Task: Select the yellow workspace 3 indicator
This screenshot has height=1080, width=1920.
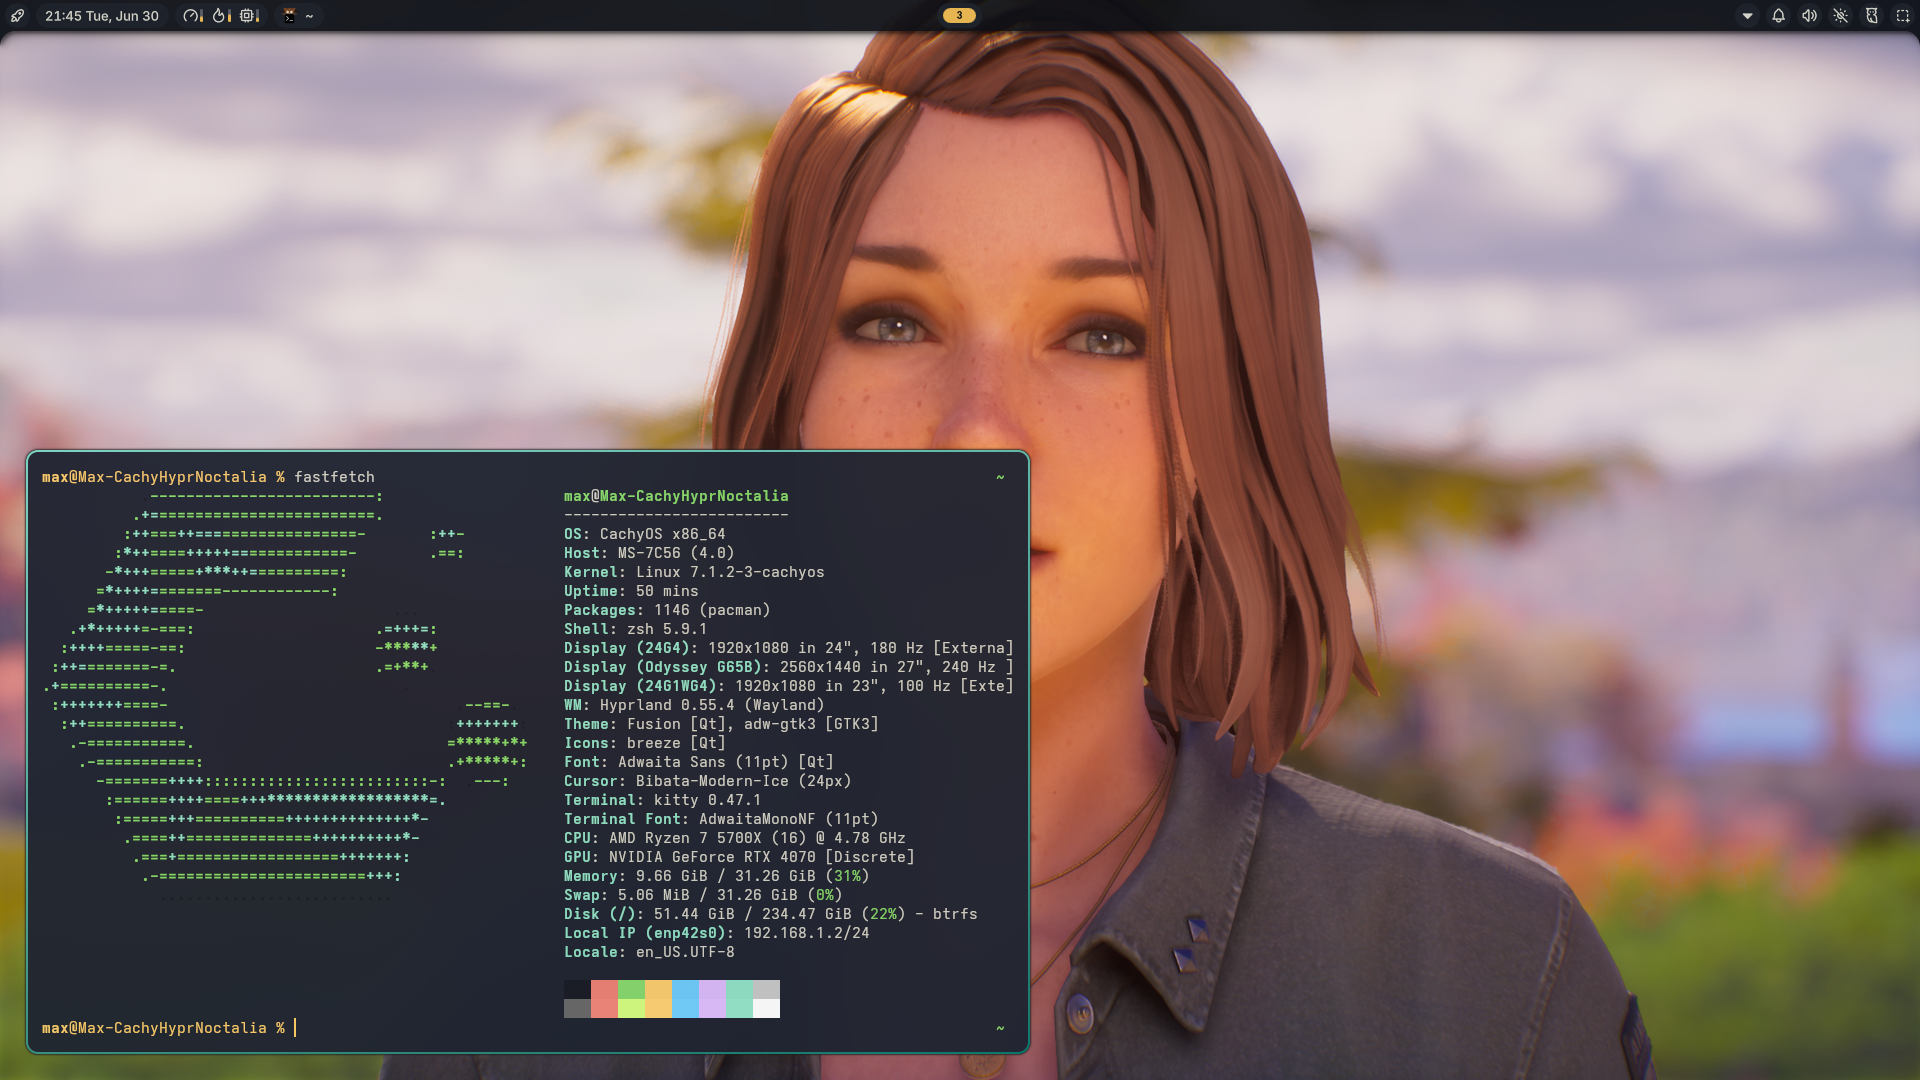Action: pos(959,15)
